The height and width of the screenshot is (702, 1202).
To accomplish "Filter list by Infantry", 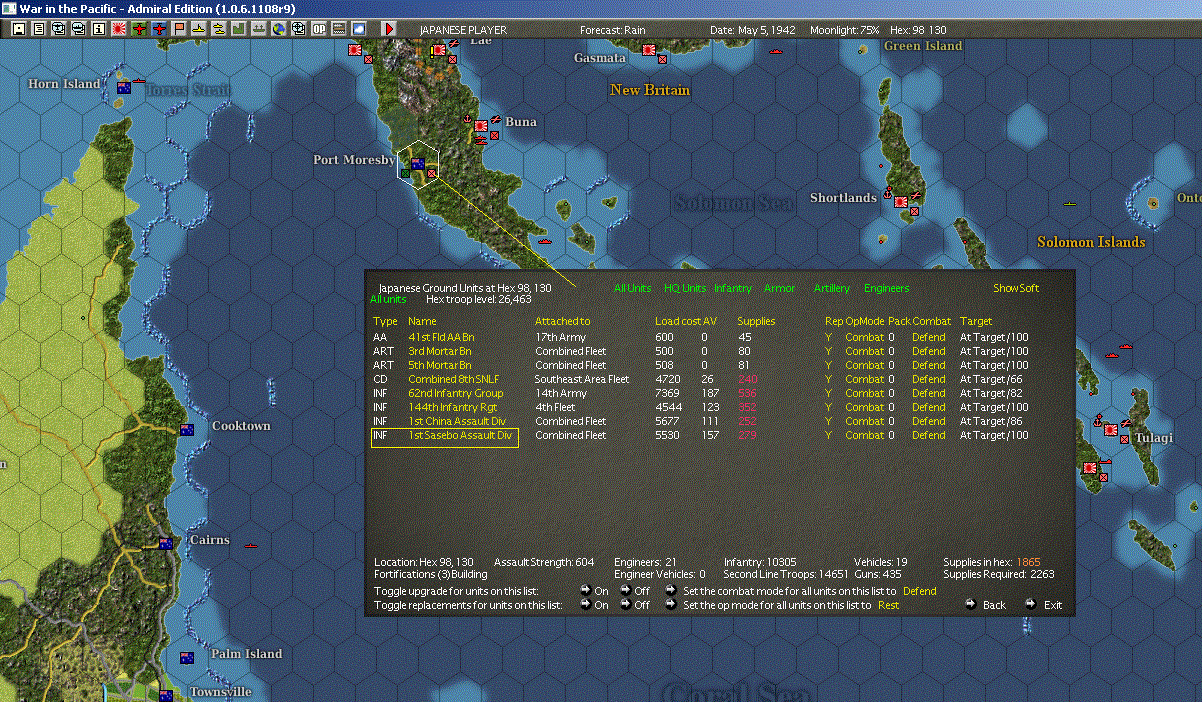I will tap(733, 288).
